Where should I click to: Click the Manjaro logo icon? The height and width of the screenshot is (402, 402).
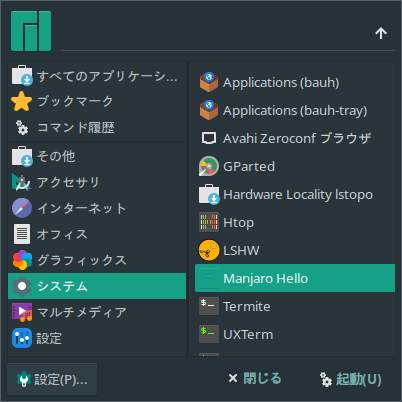[31, 31]
